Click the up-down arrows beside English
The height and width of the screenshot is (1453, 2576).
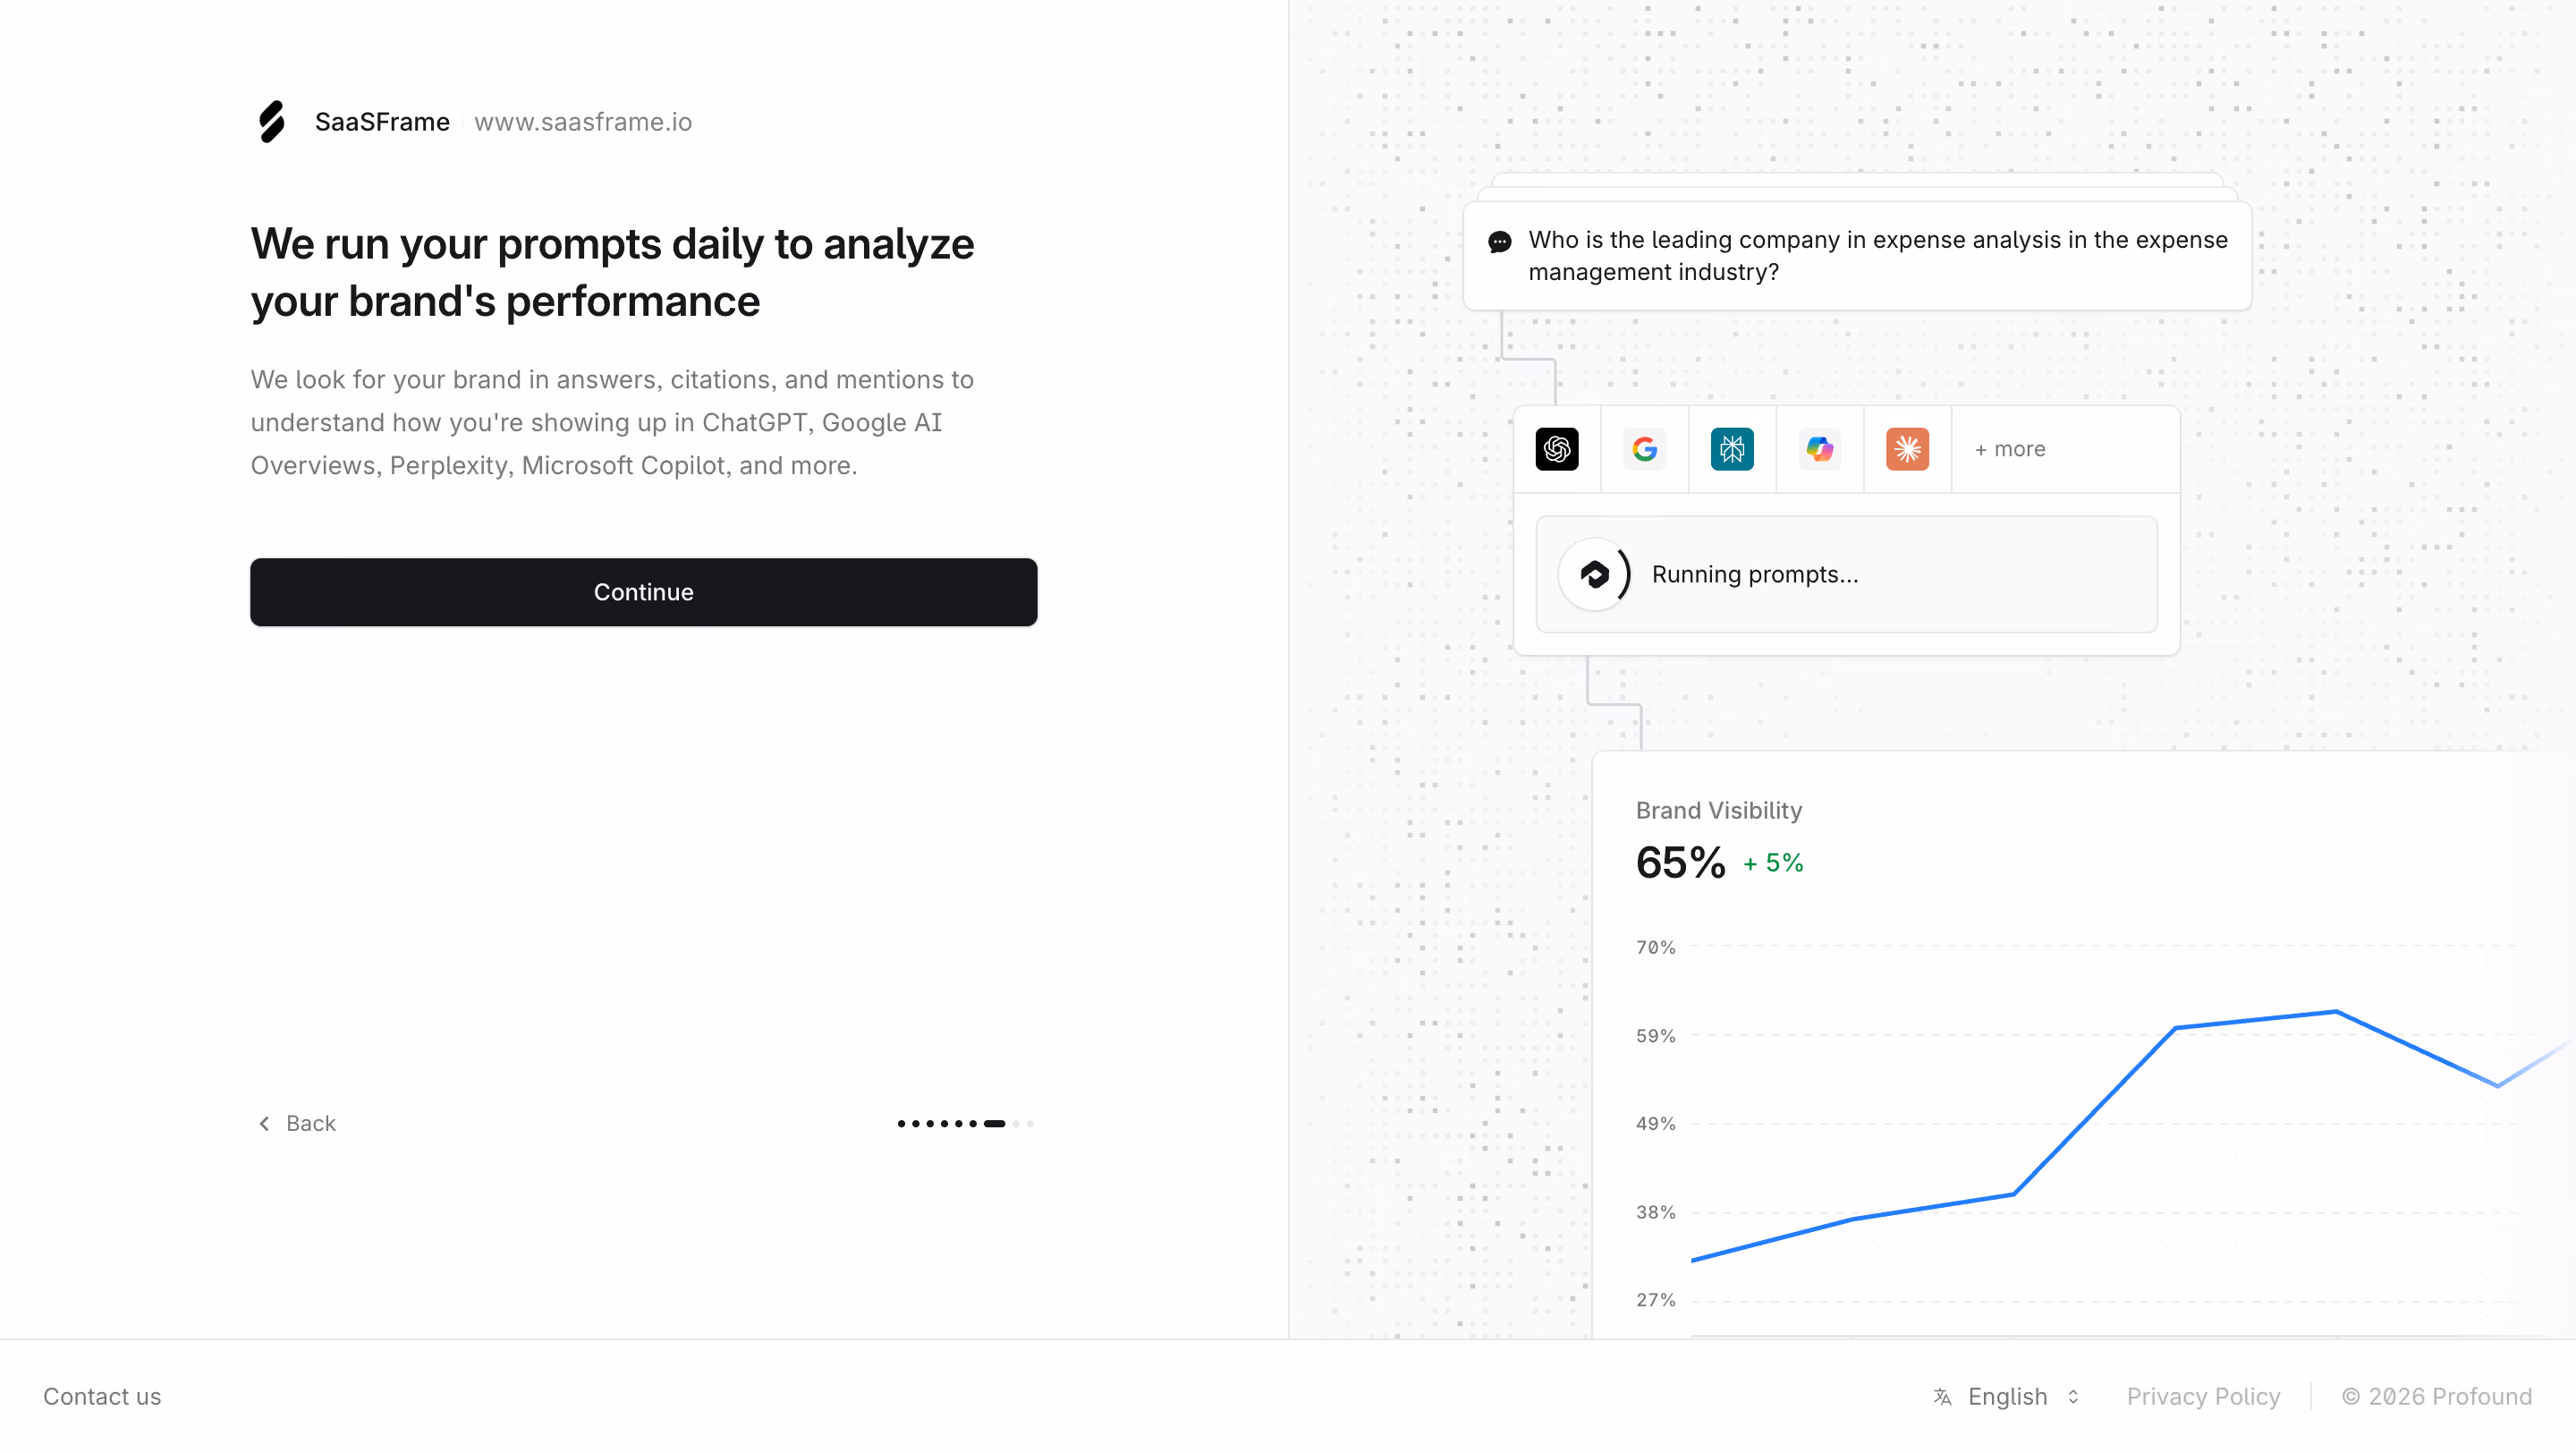click(x=2073, y=1396)
